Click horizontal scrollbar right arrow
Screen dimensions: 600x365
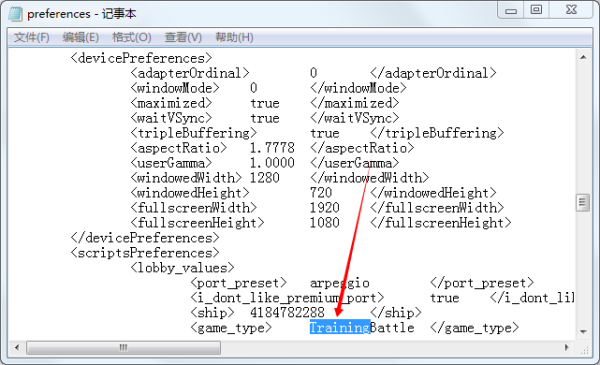(567, 348)
